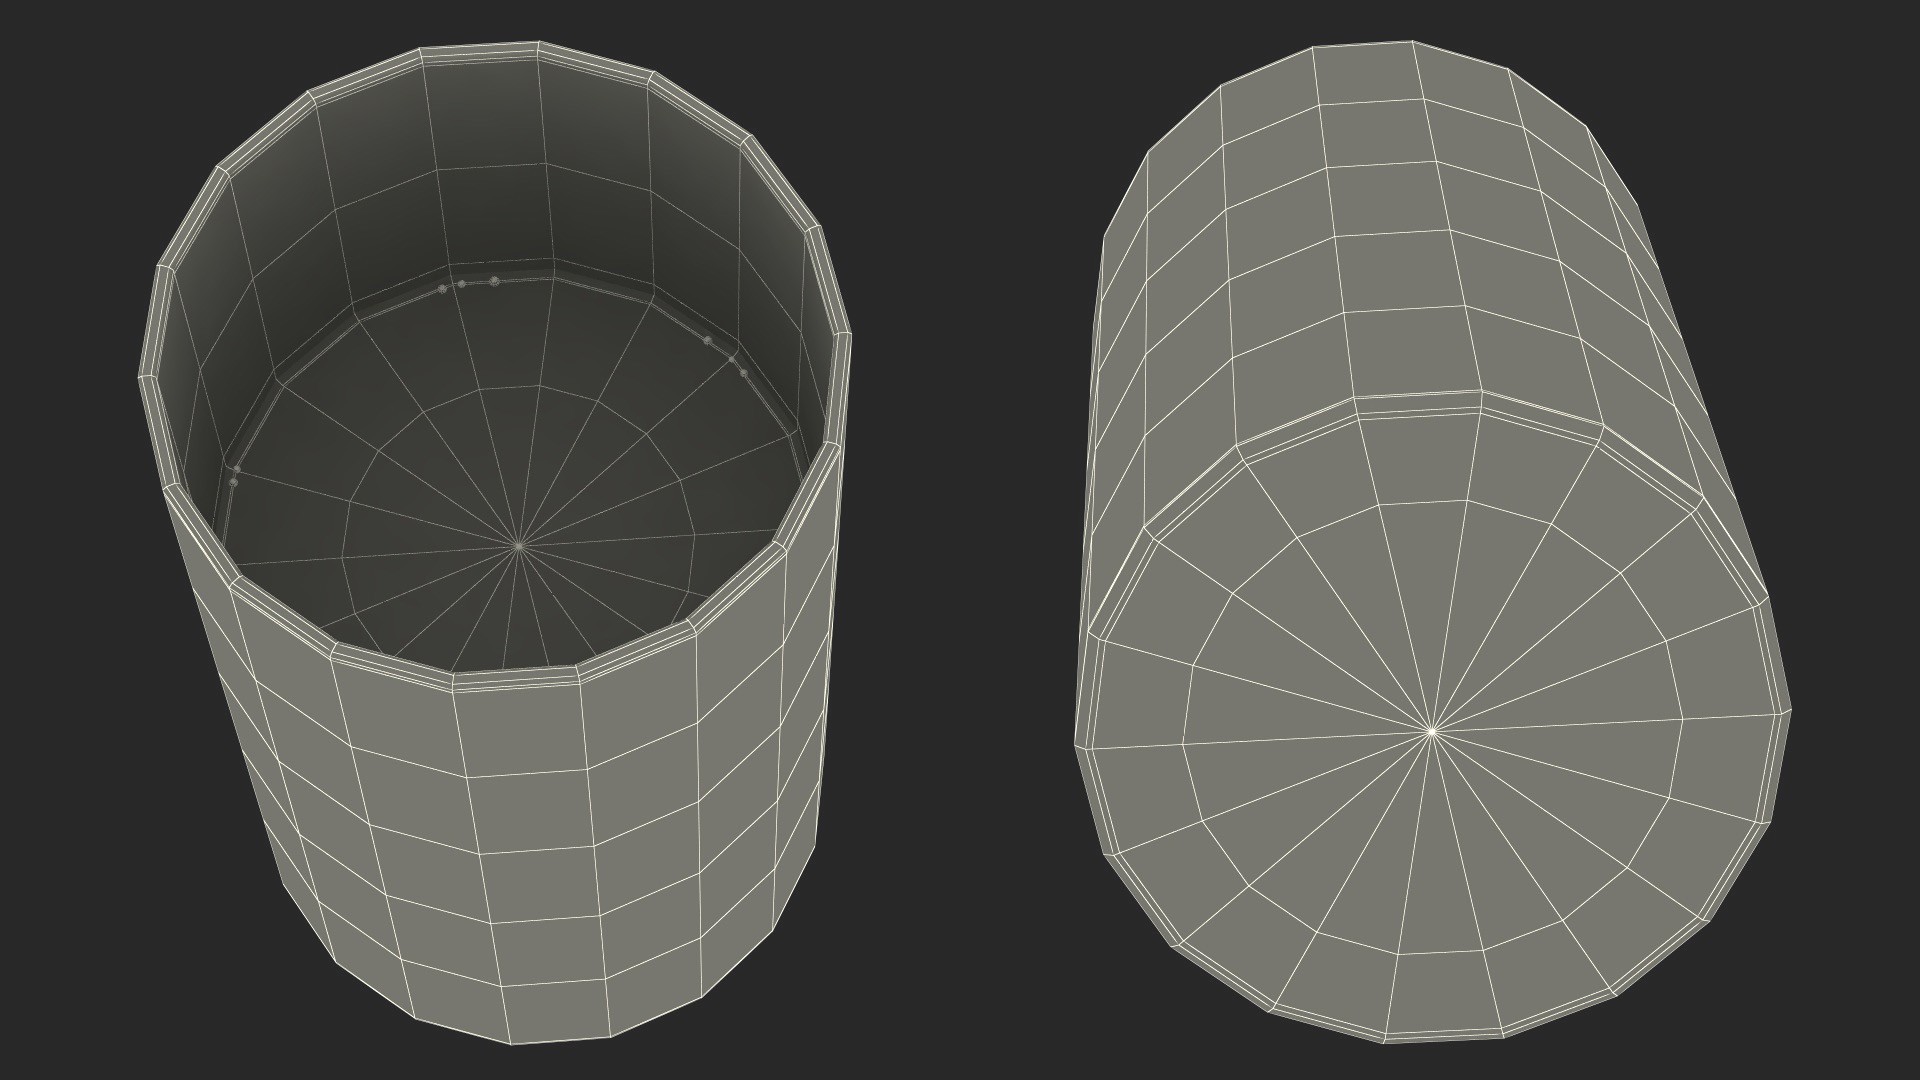Viewport: 1920px width, 1080px height.
Task: Click lowest right-side dot on left cylinder's inner rim
Action: coord(743,373)
